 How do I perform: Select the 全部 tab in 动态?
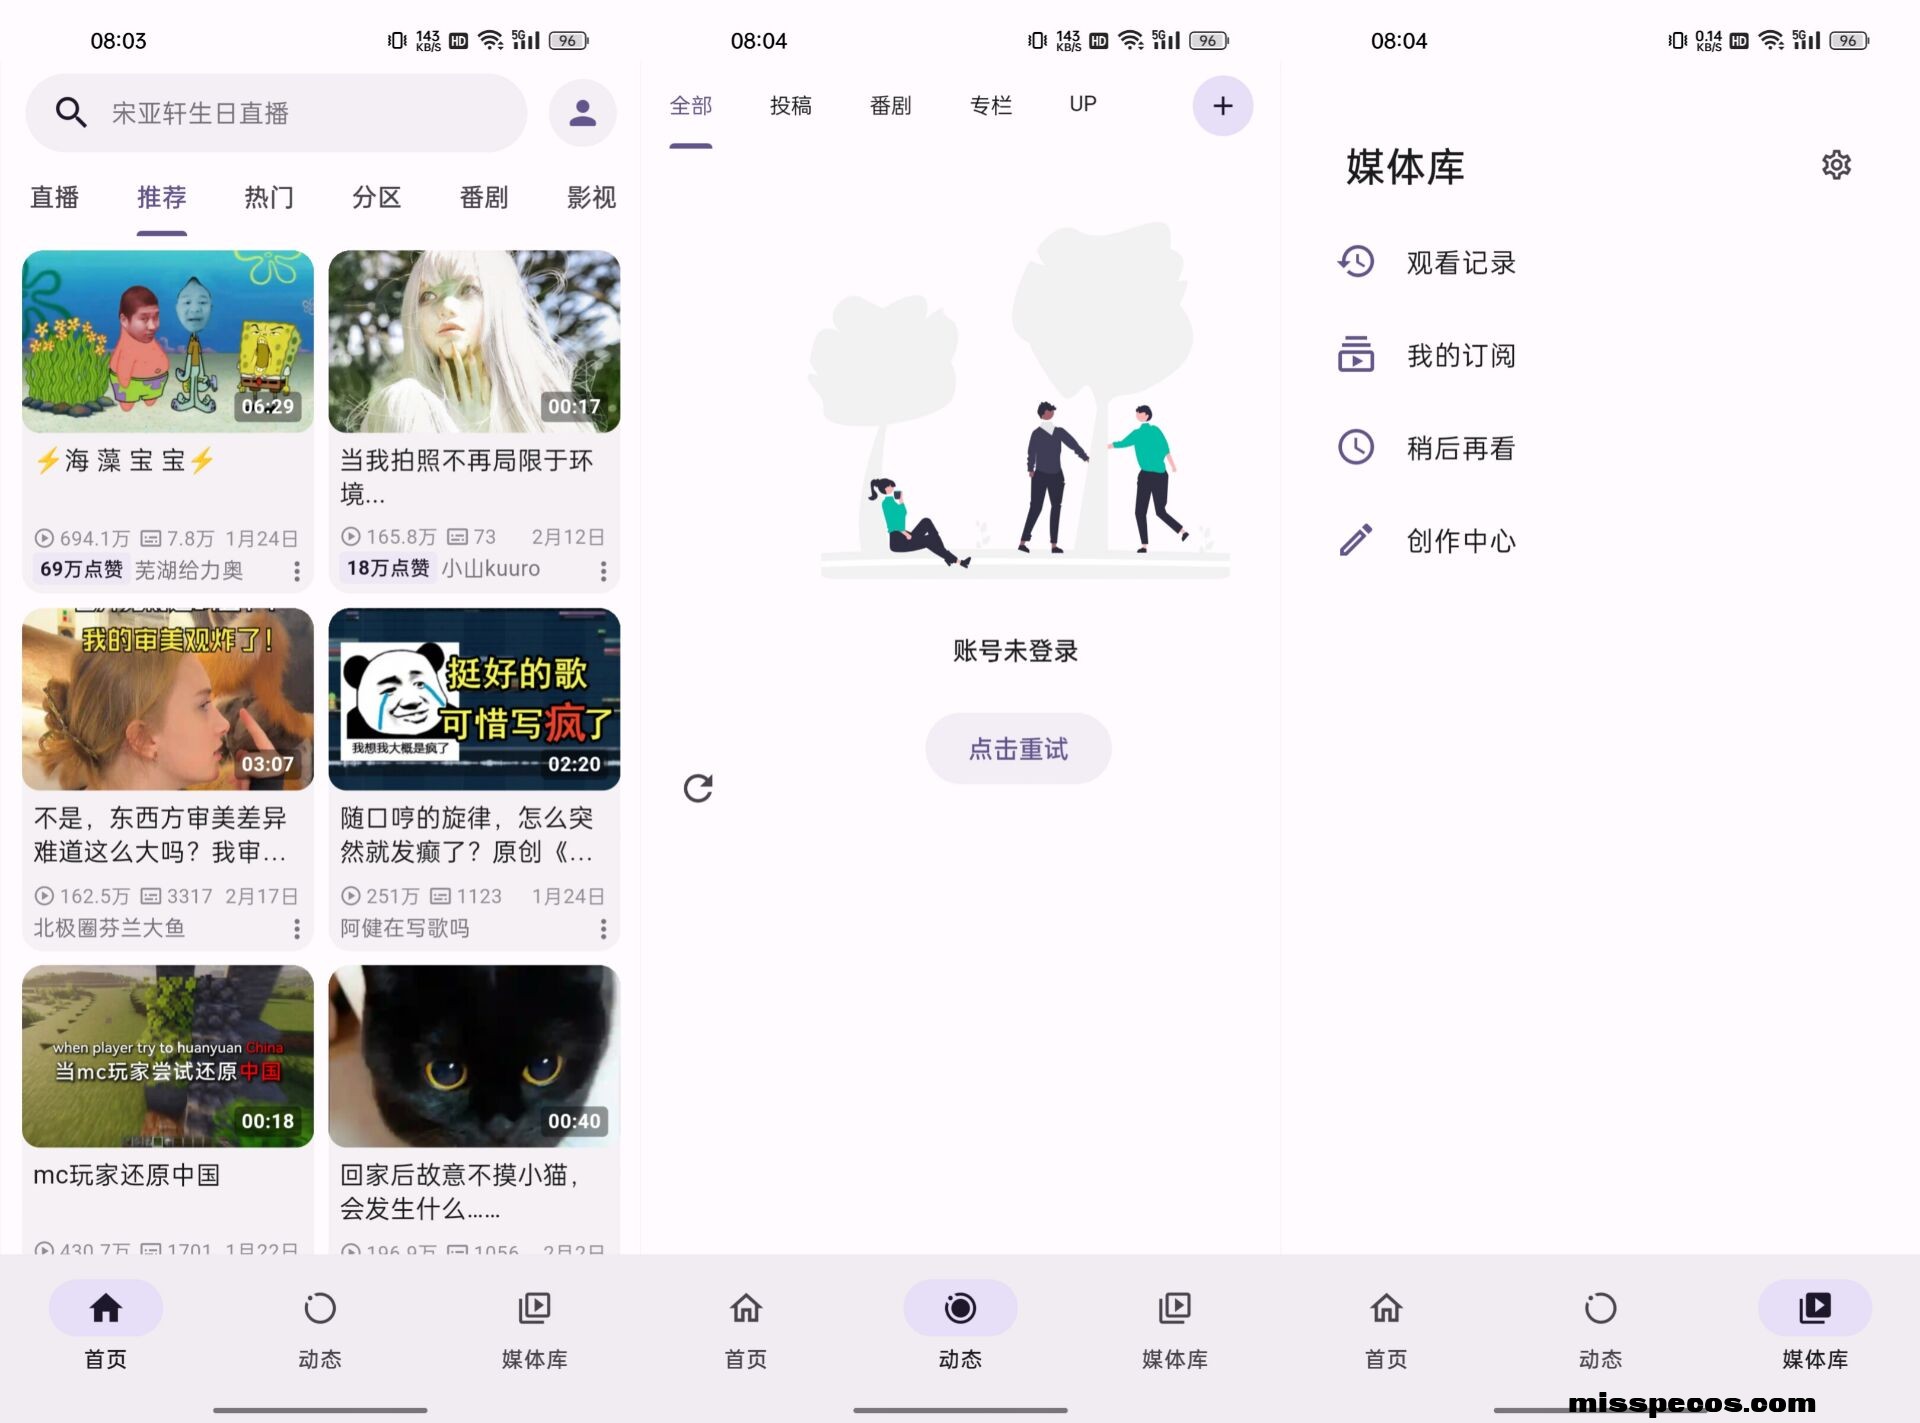[691, 105]
